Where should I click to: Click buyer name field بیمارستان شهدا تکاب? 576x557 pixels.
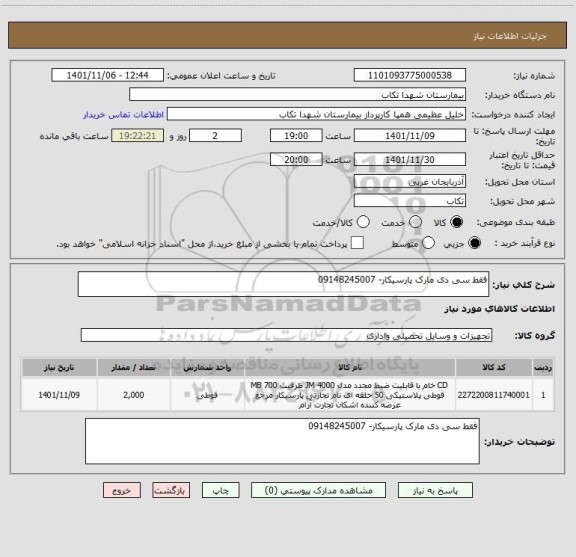click(298, 94)
